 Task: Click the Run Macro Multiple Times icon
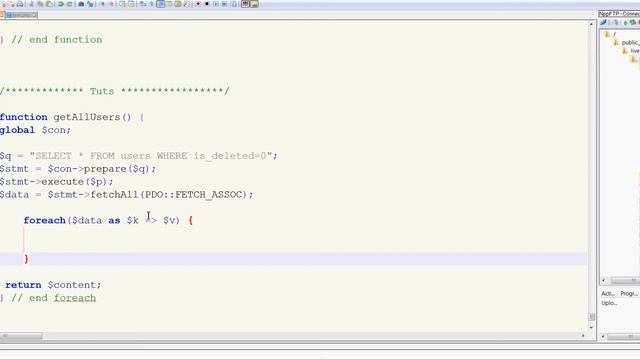click(x=224, y=4)
